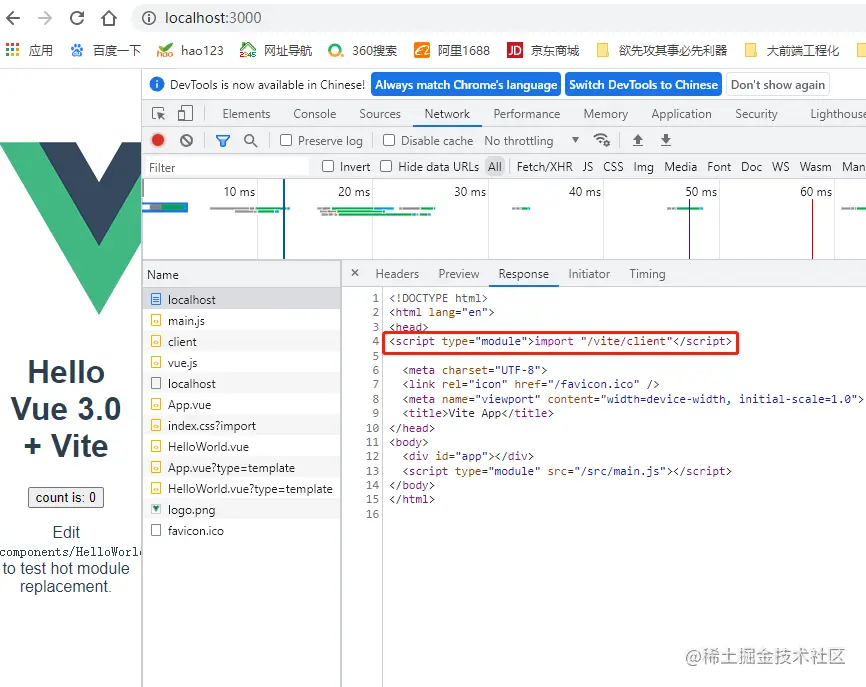Toggle the network filter funnel icon
The image size is (866, 687).
click(x=223, y=141)
